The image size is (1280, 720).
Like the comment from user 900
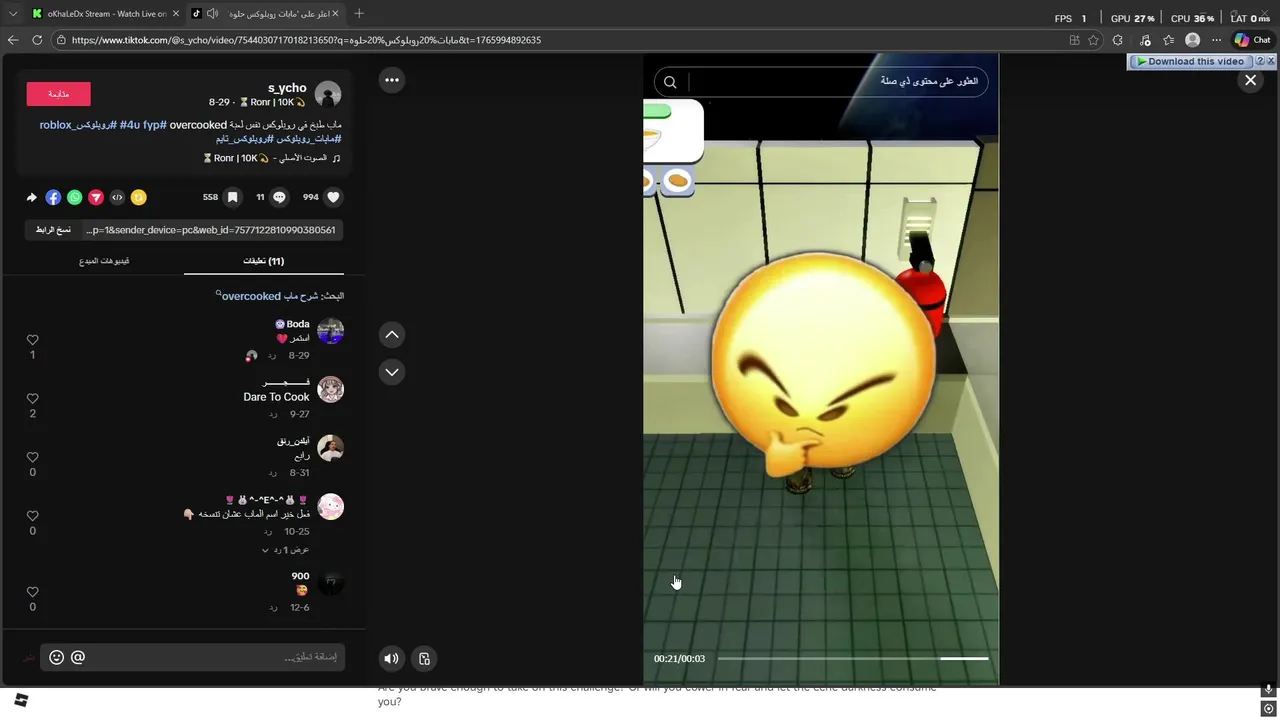point(32,592)
